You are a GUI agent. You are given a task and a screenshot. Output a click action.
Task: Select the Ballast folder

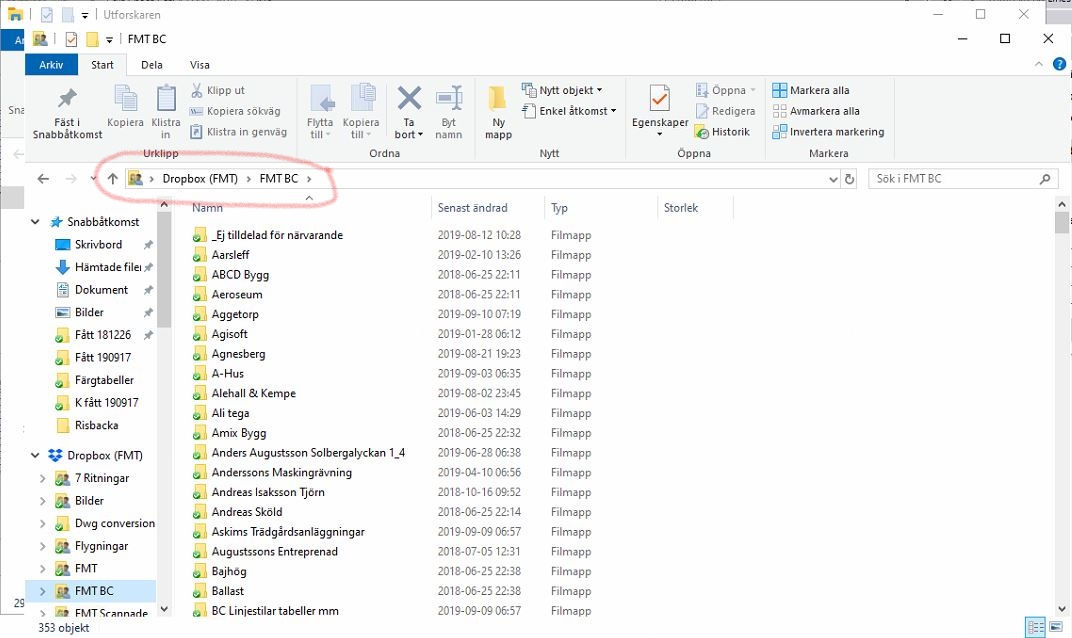point(228,591)
